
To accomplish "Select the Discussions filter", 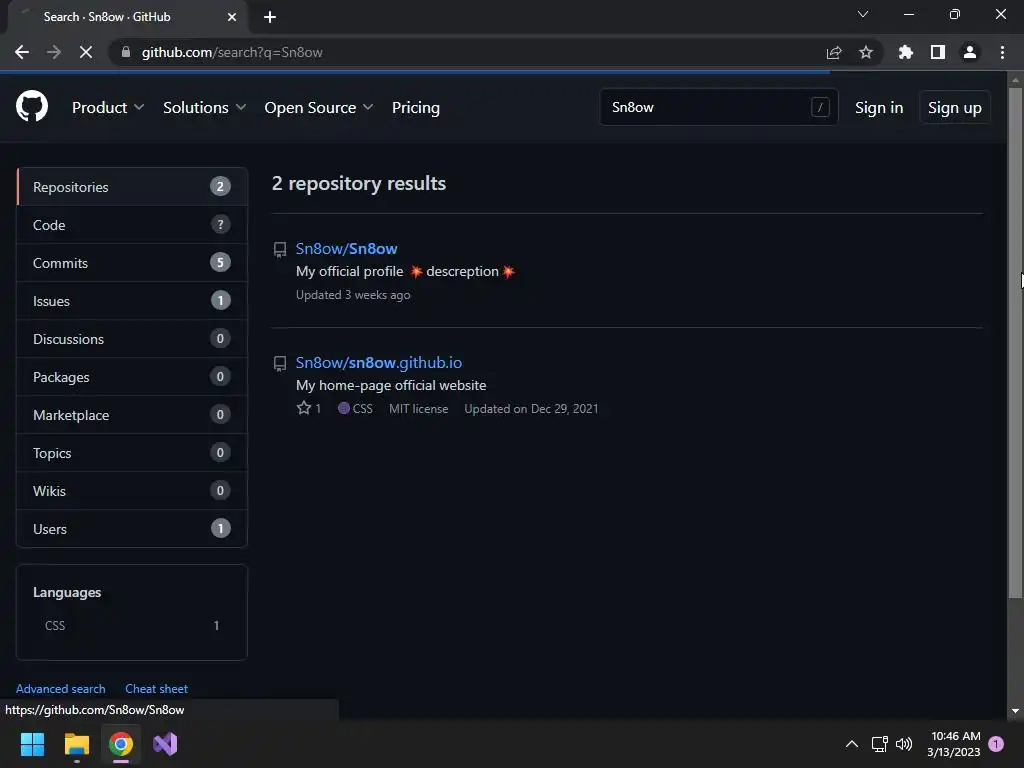I will (x=132, y=339).
